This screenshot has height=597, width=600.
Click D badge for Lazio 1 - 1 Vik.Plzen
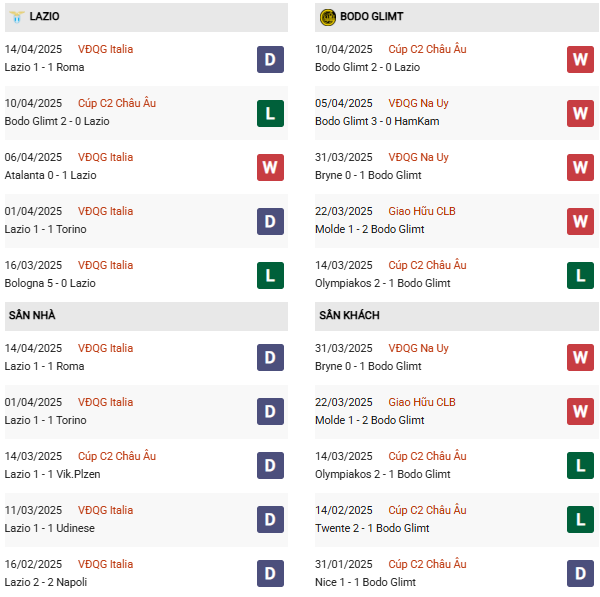[270, 466]
